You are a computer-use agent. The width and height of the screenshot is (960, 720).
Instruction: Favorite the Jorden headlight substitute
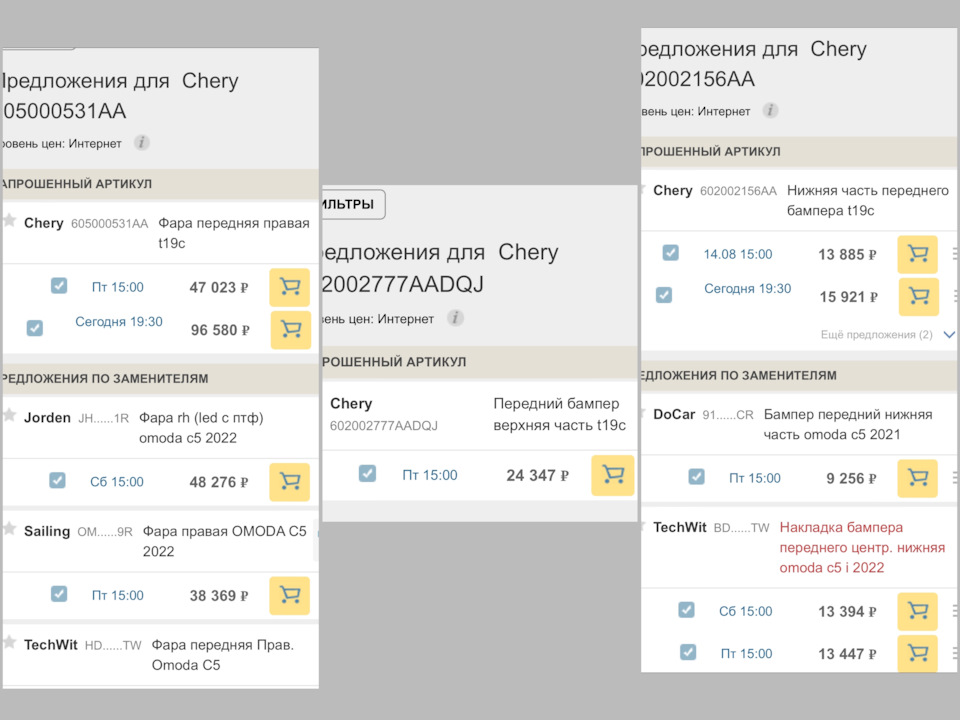point(10,414)
